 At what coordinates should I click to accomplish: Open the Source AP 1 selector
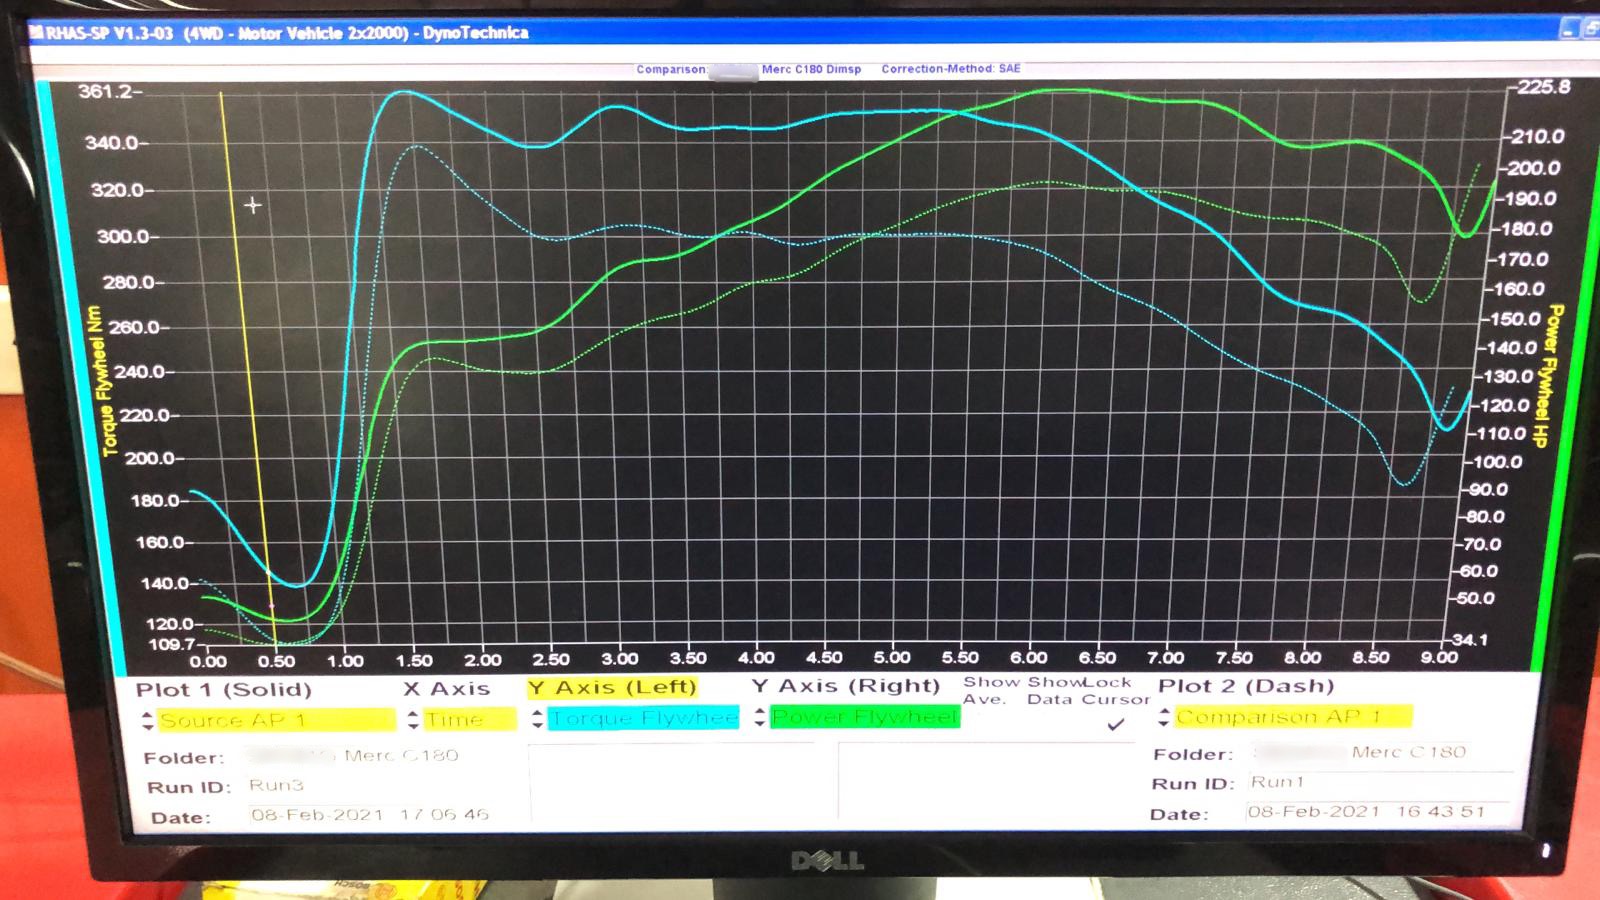click(276, 720)
